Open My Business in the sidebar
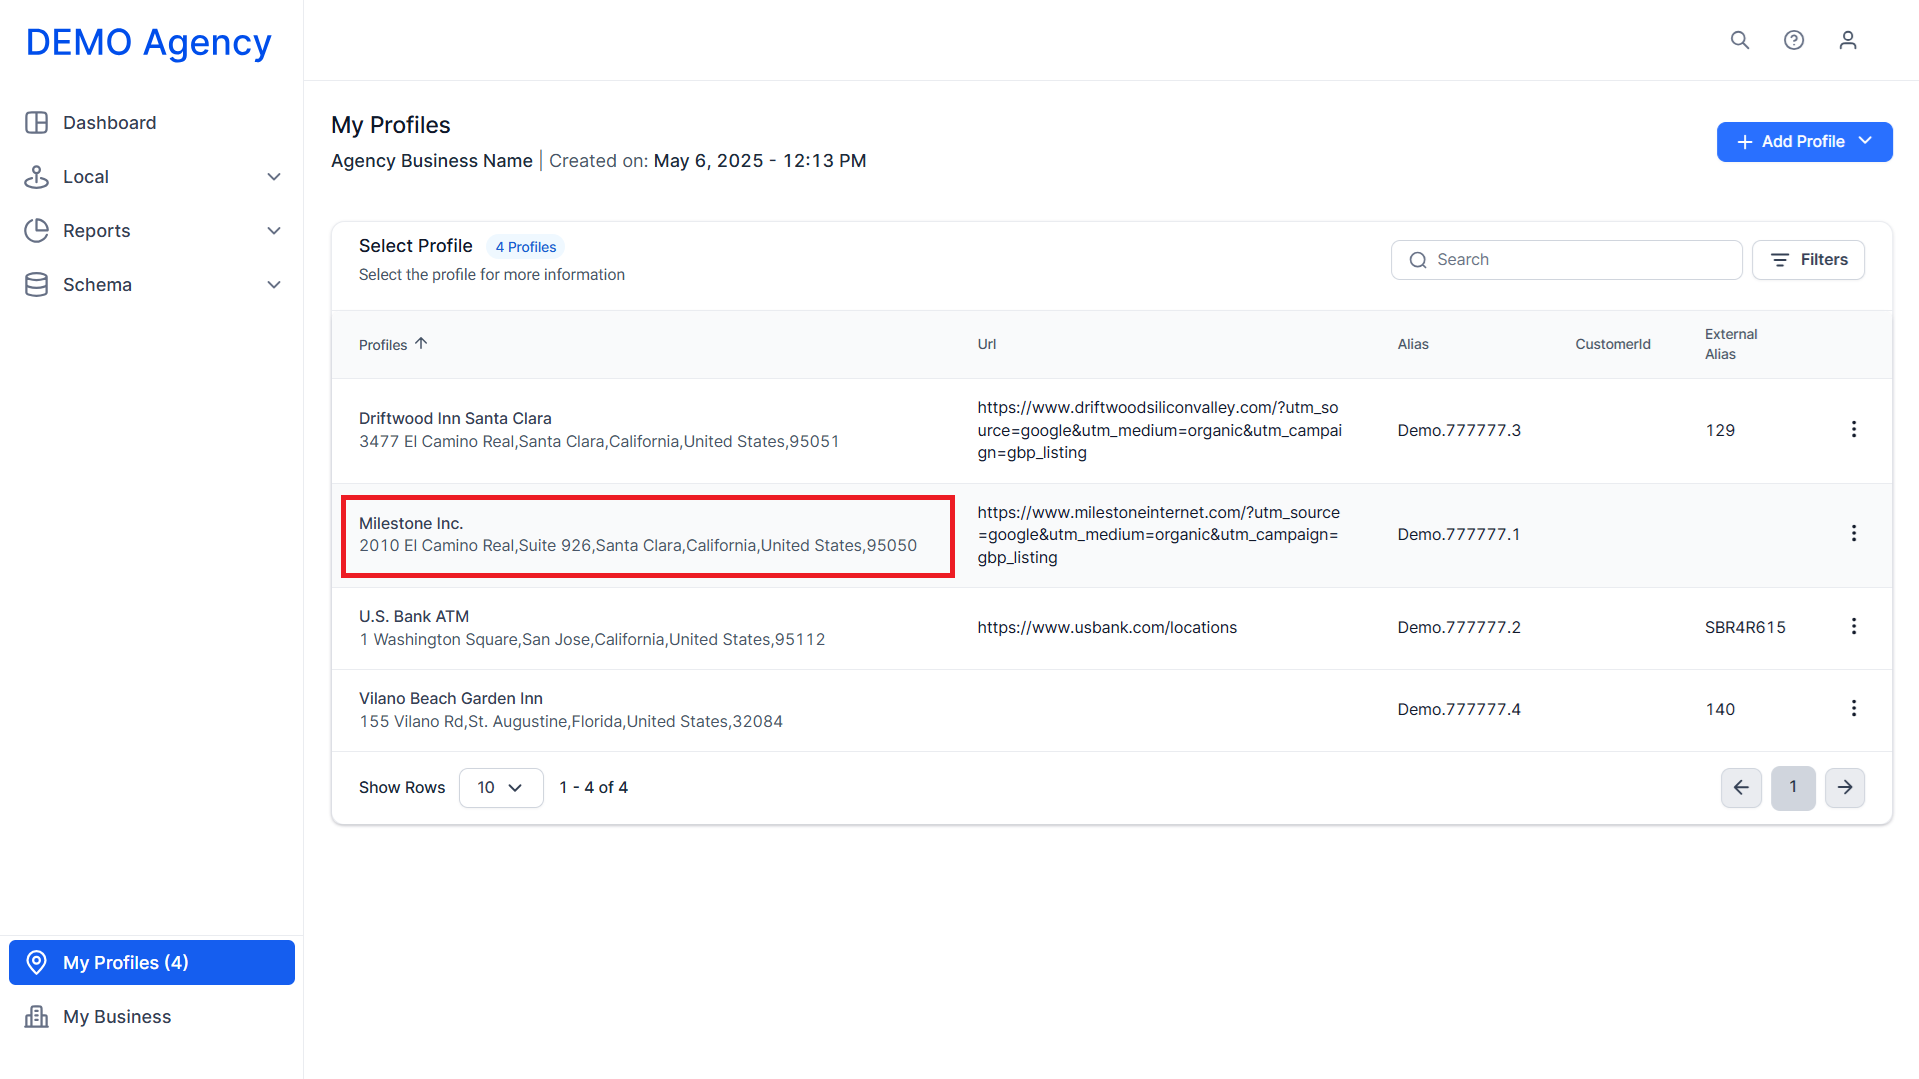The image size is (1919, 1079). 152,1017
